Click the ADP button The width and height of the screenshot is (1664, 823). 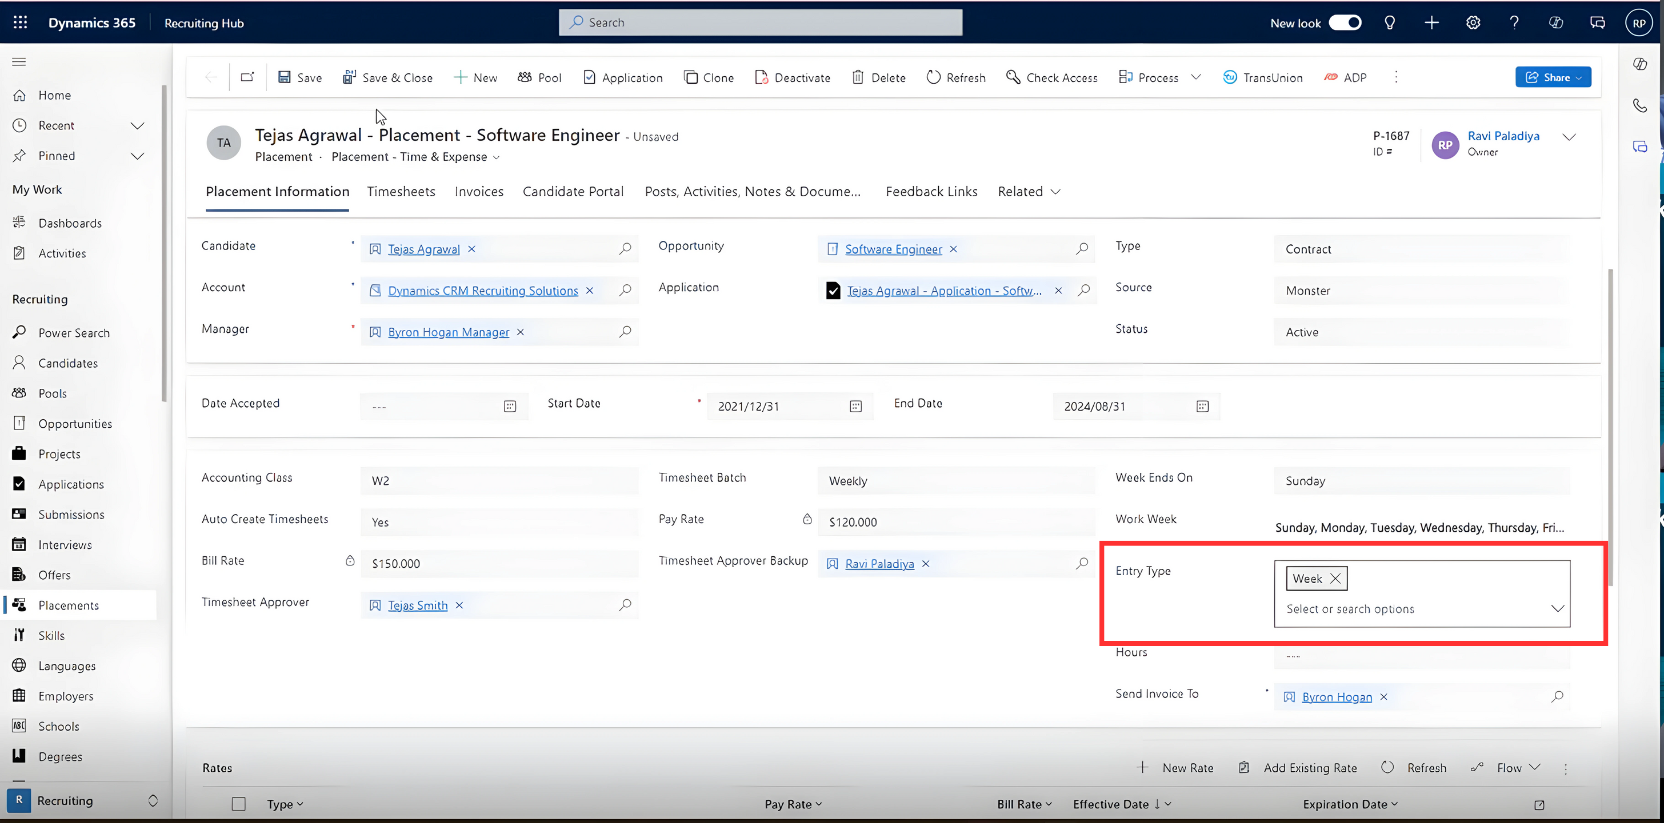(1345, 77)
